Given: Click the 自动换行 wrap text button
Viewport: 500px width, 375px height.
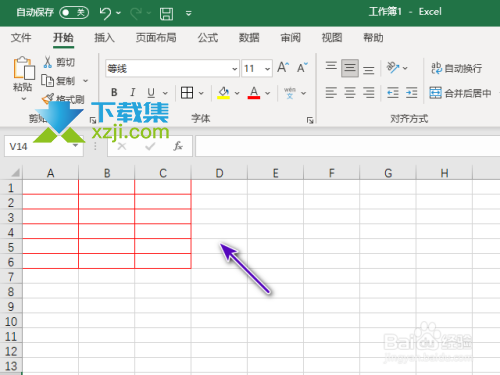Looking at the screenshot, I should [456, 68].
